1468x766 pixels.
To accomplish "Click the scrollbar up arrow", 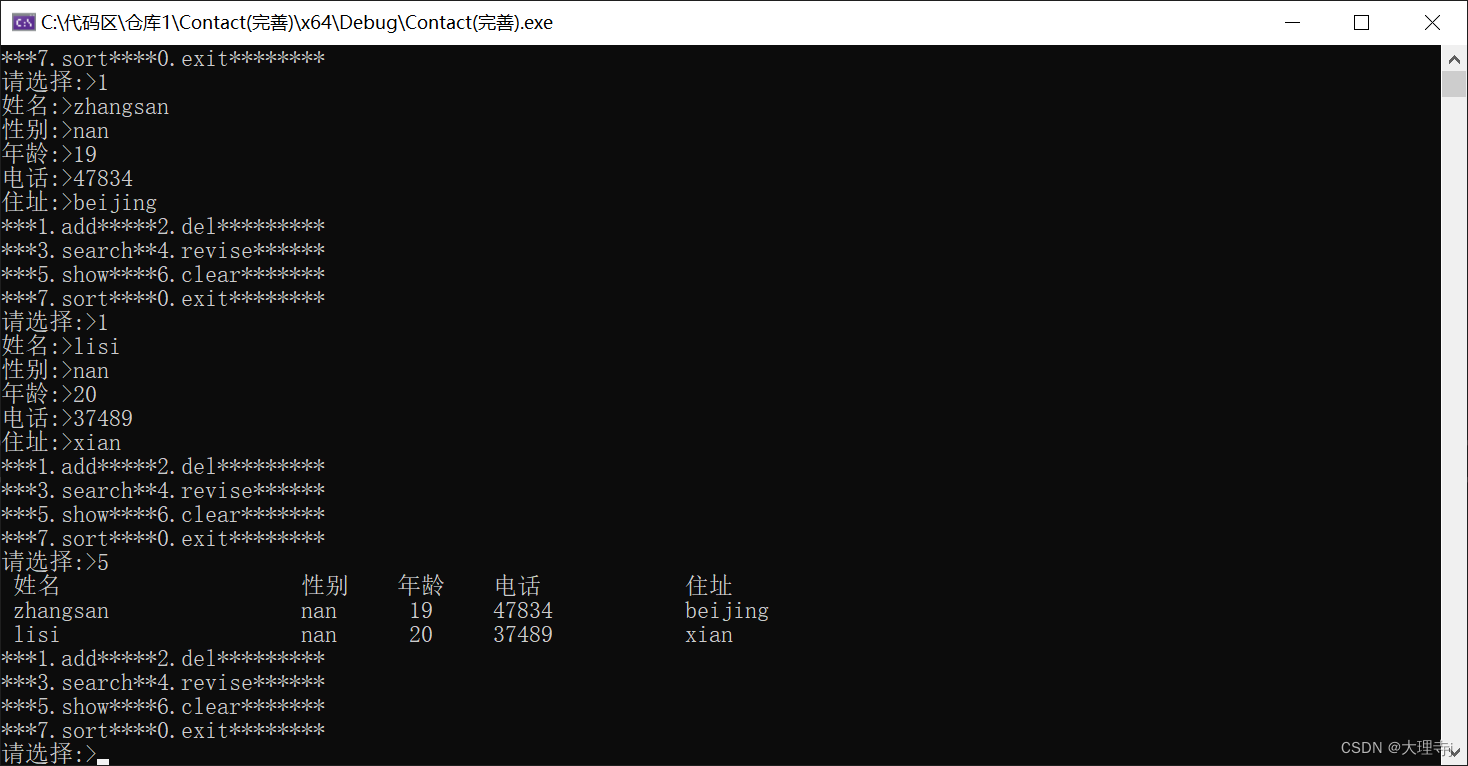I will coord(1454,59).
